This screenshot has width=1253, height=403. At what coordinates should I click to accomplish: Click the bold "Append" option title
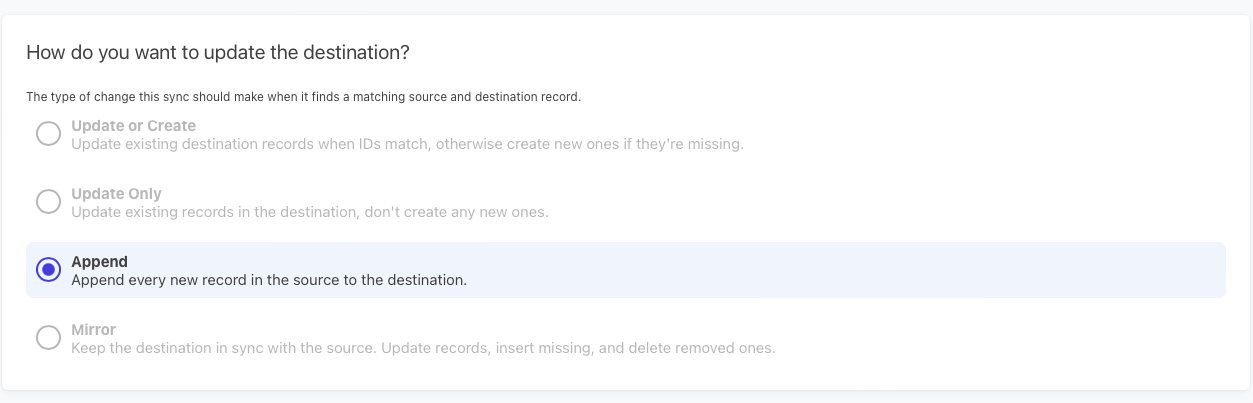tap(99, 262)
